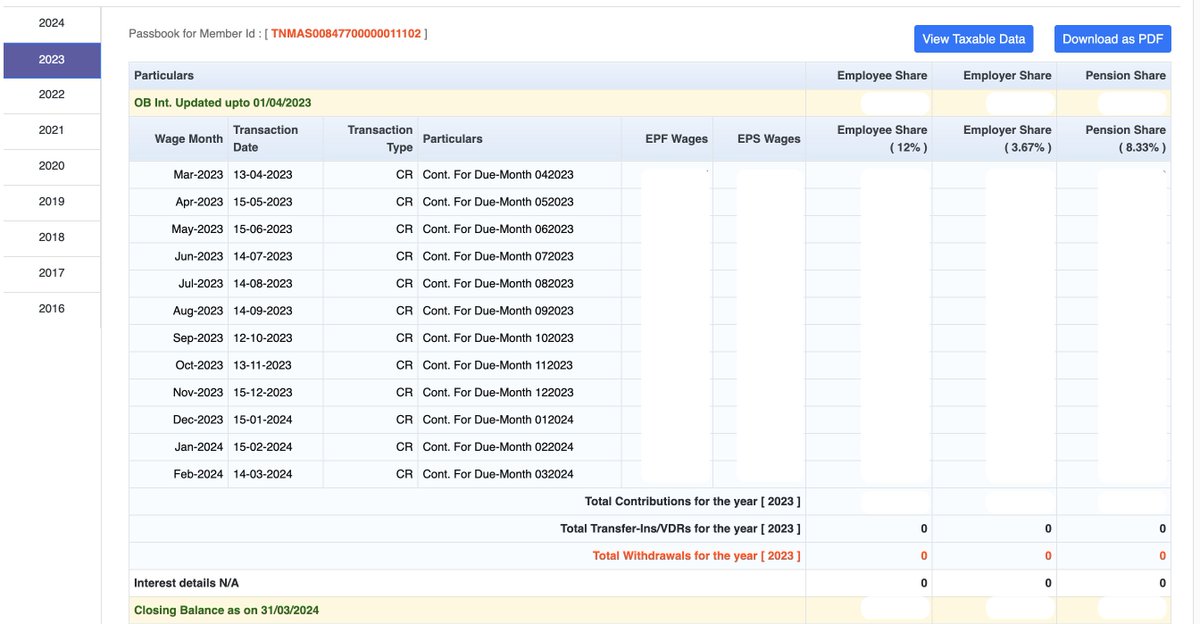The height and width of the screenshot is (624, 1200).
Task: Select the 2023 year tab
Action: [x=52, y=59]
